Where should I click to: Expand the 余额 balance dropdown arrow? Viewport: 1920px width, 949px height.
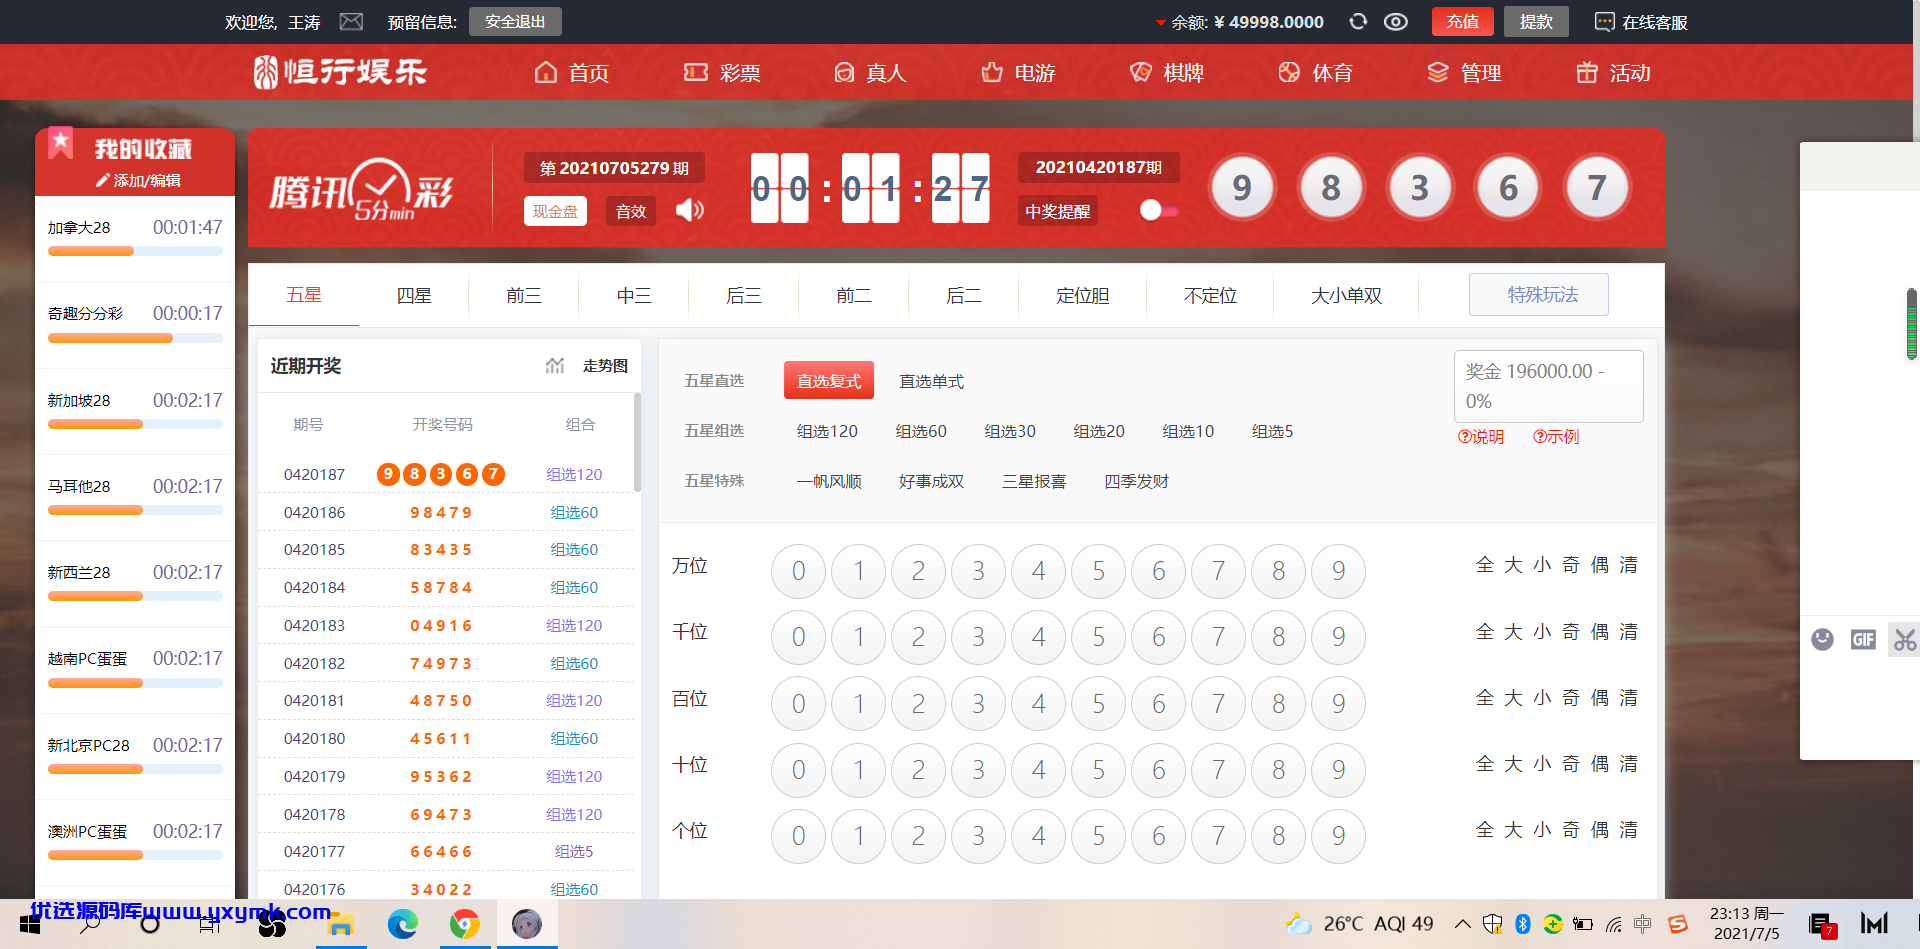pyautogui.click(x=1160, y=22)
